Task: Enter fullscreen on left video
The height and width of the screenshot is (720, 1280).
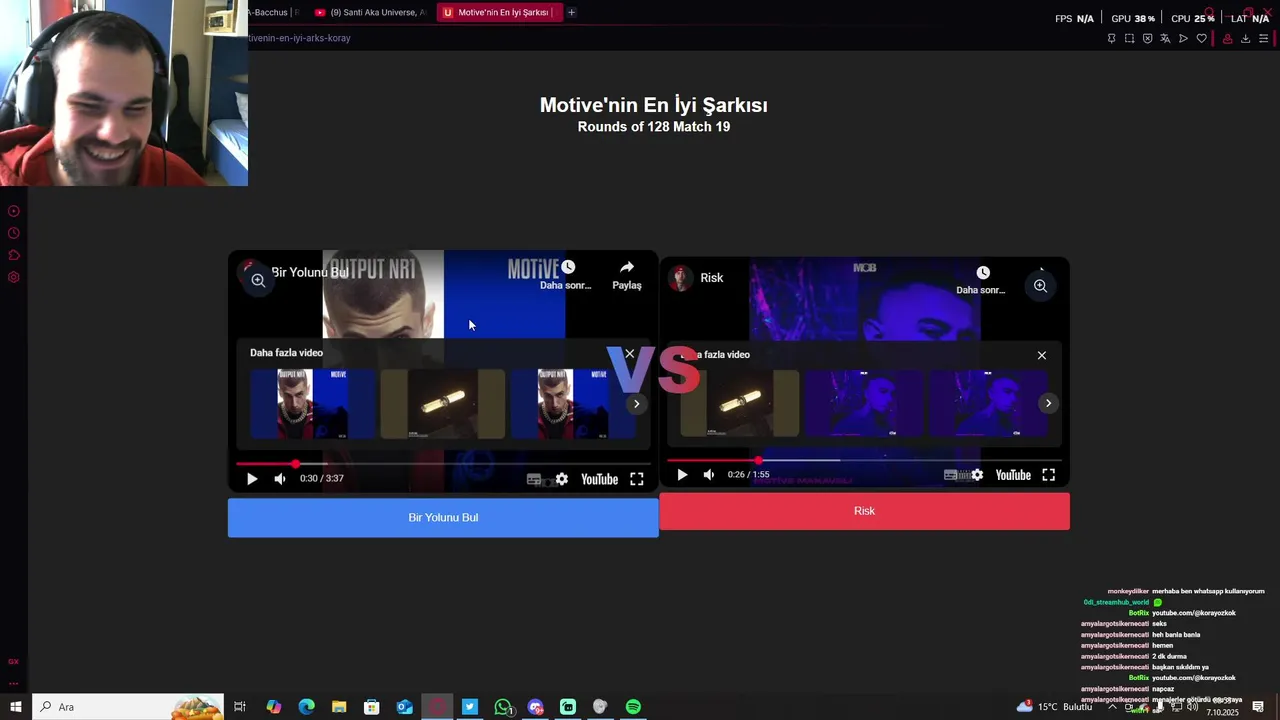Action: 636,479
